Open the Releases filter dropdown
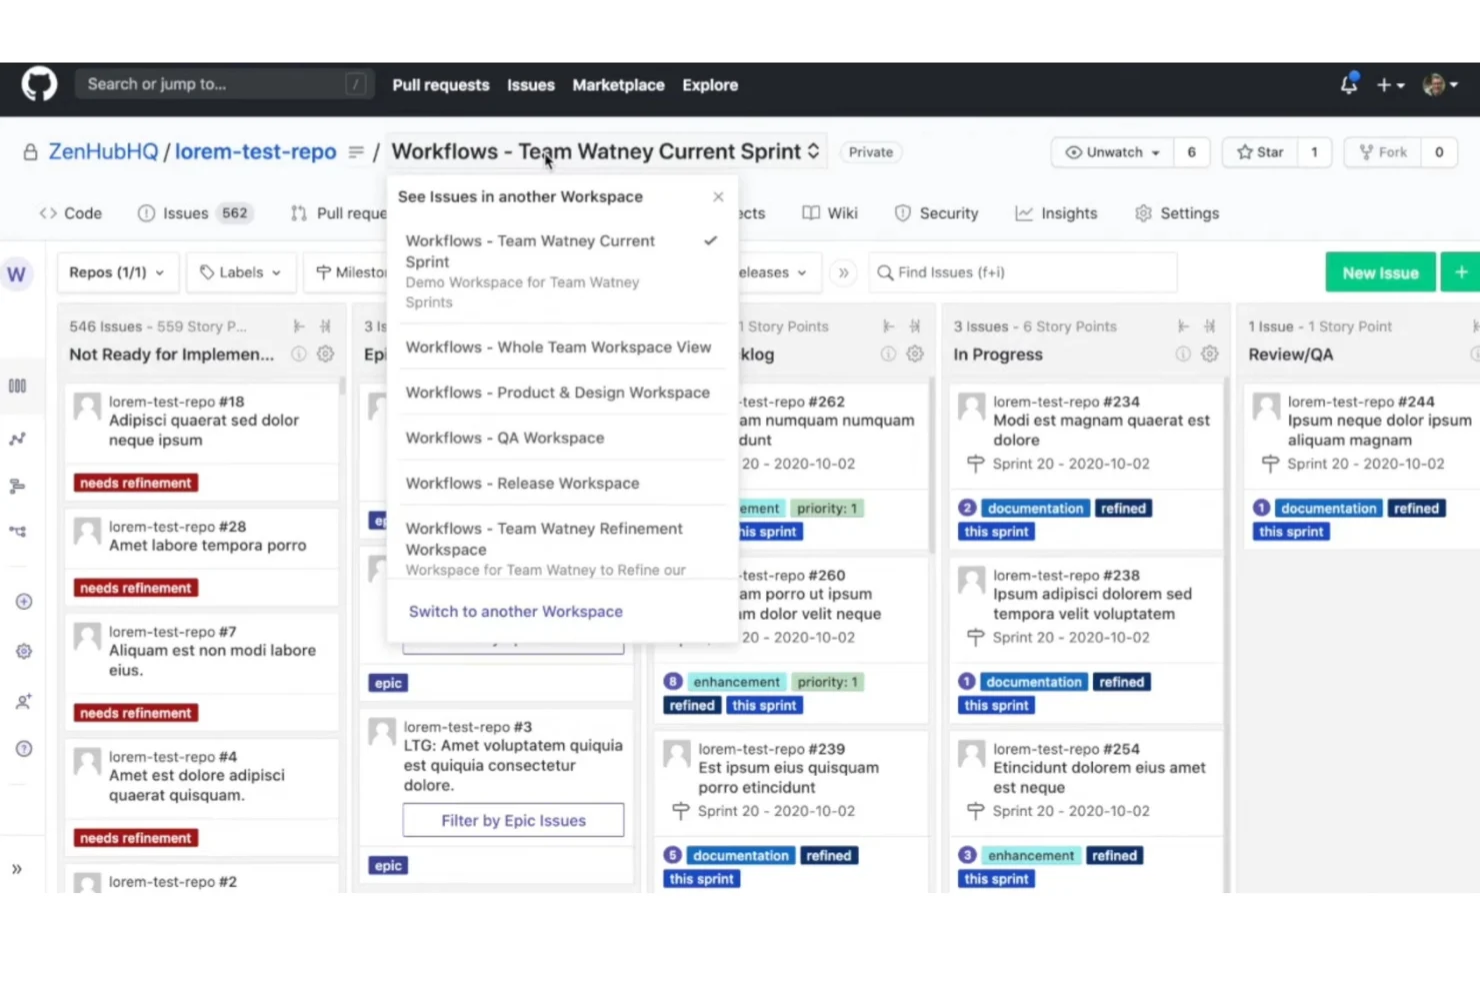Image resolution: width=1480 pixels, height=987 pixels. 780,272
